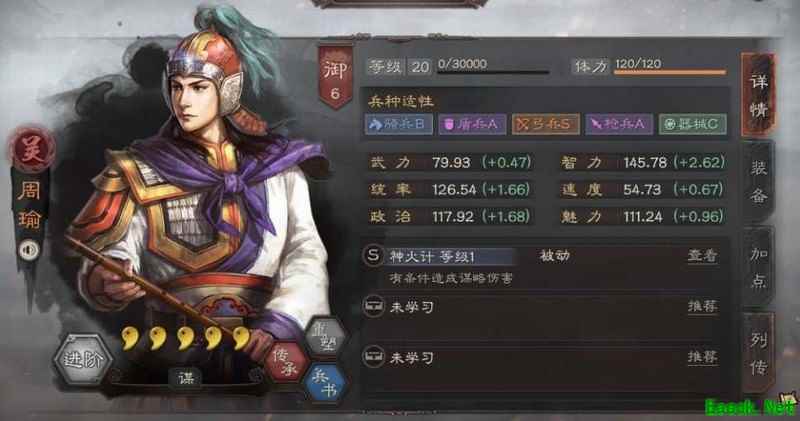Open the 加点 tab
Screen dimensions: 800x421
[759, 267]
